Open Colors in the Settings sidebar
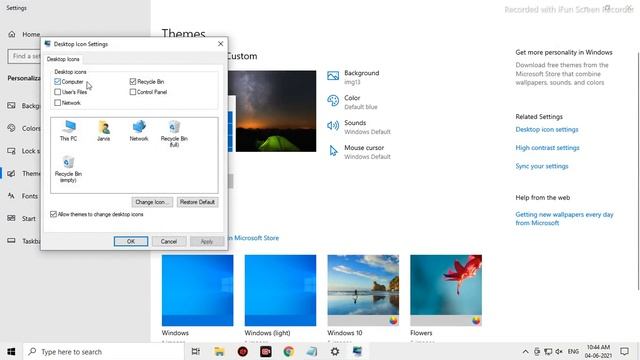The width and height of the screenshot is (640, 360). (24, 129)
